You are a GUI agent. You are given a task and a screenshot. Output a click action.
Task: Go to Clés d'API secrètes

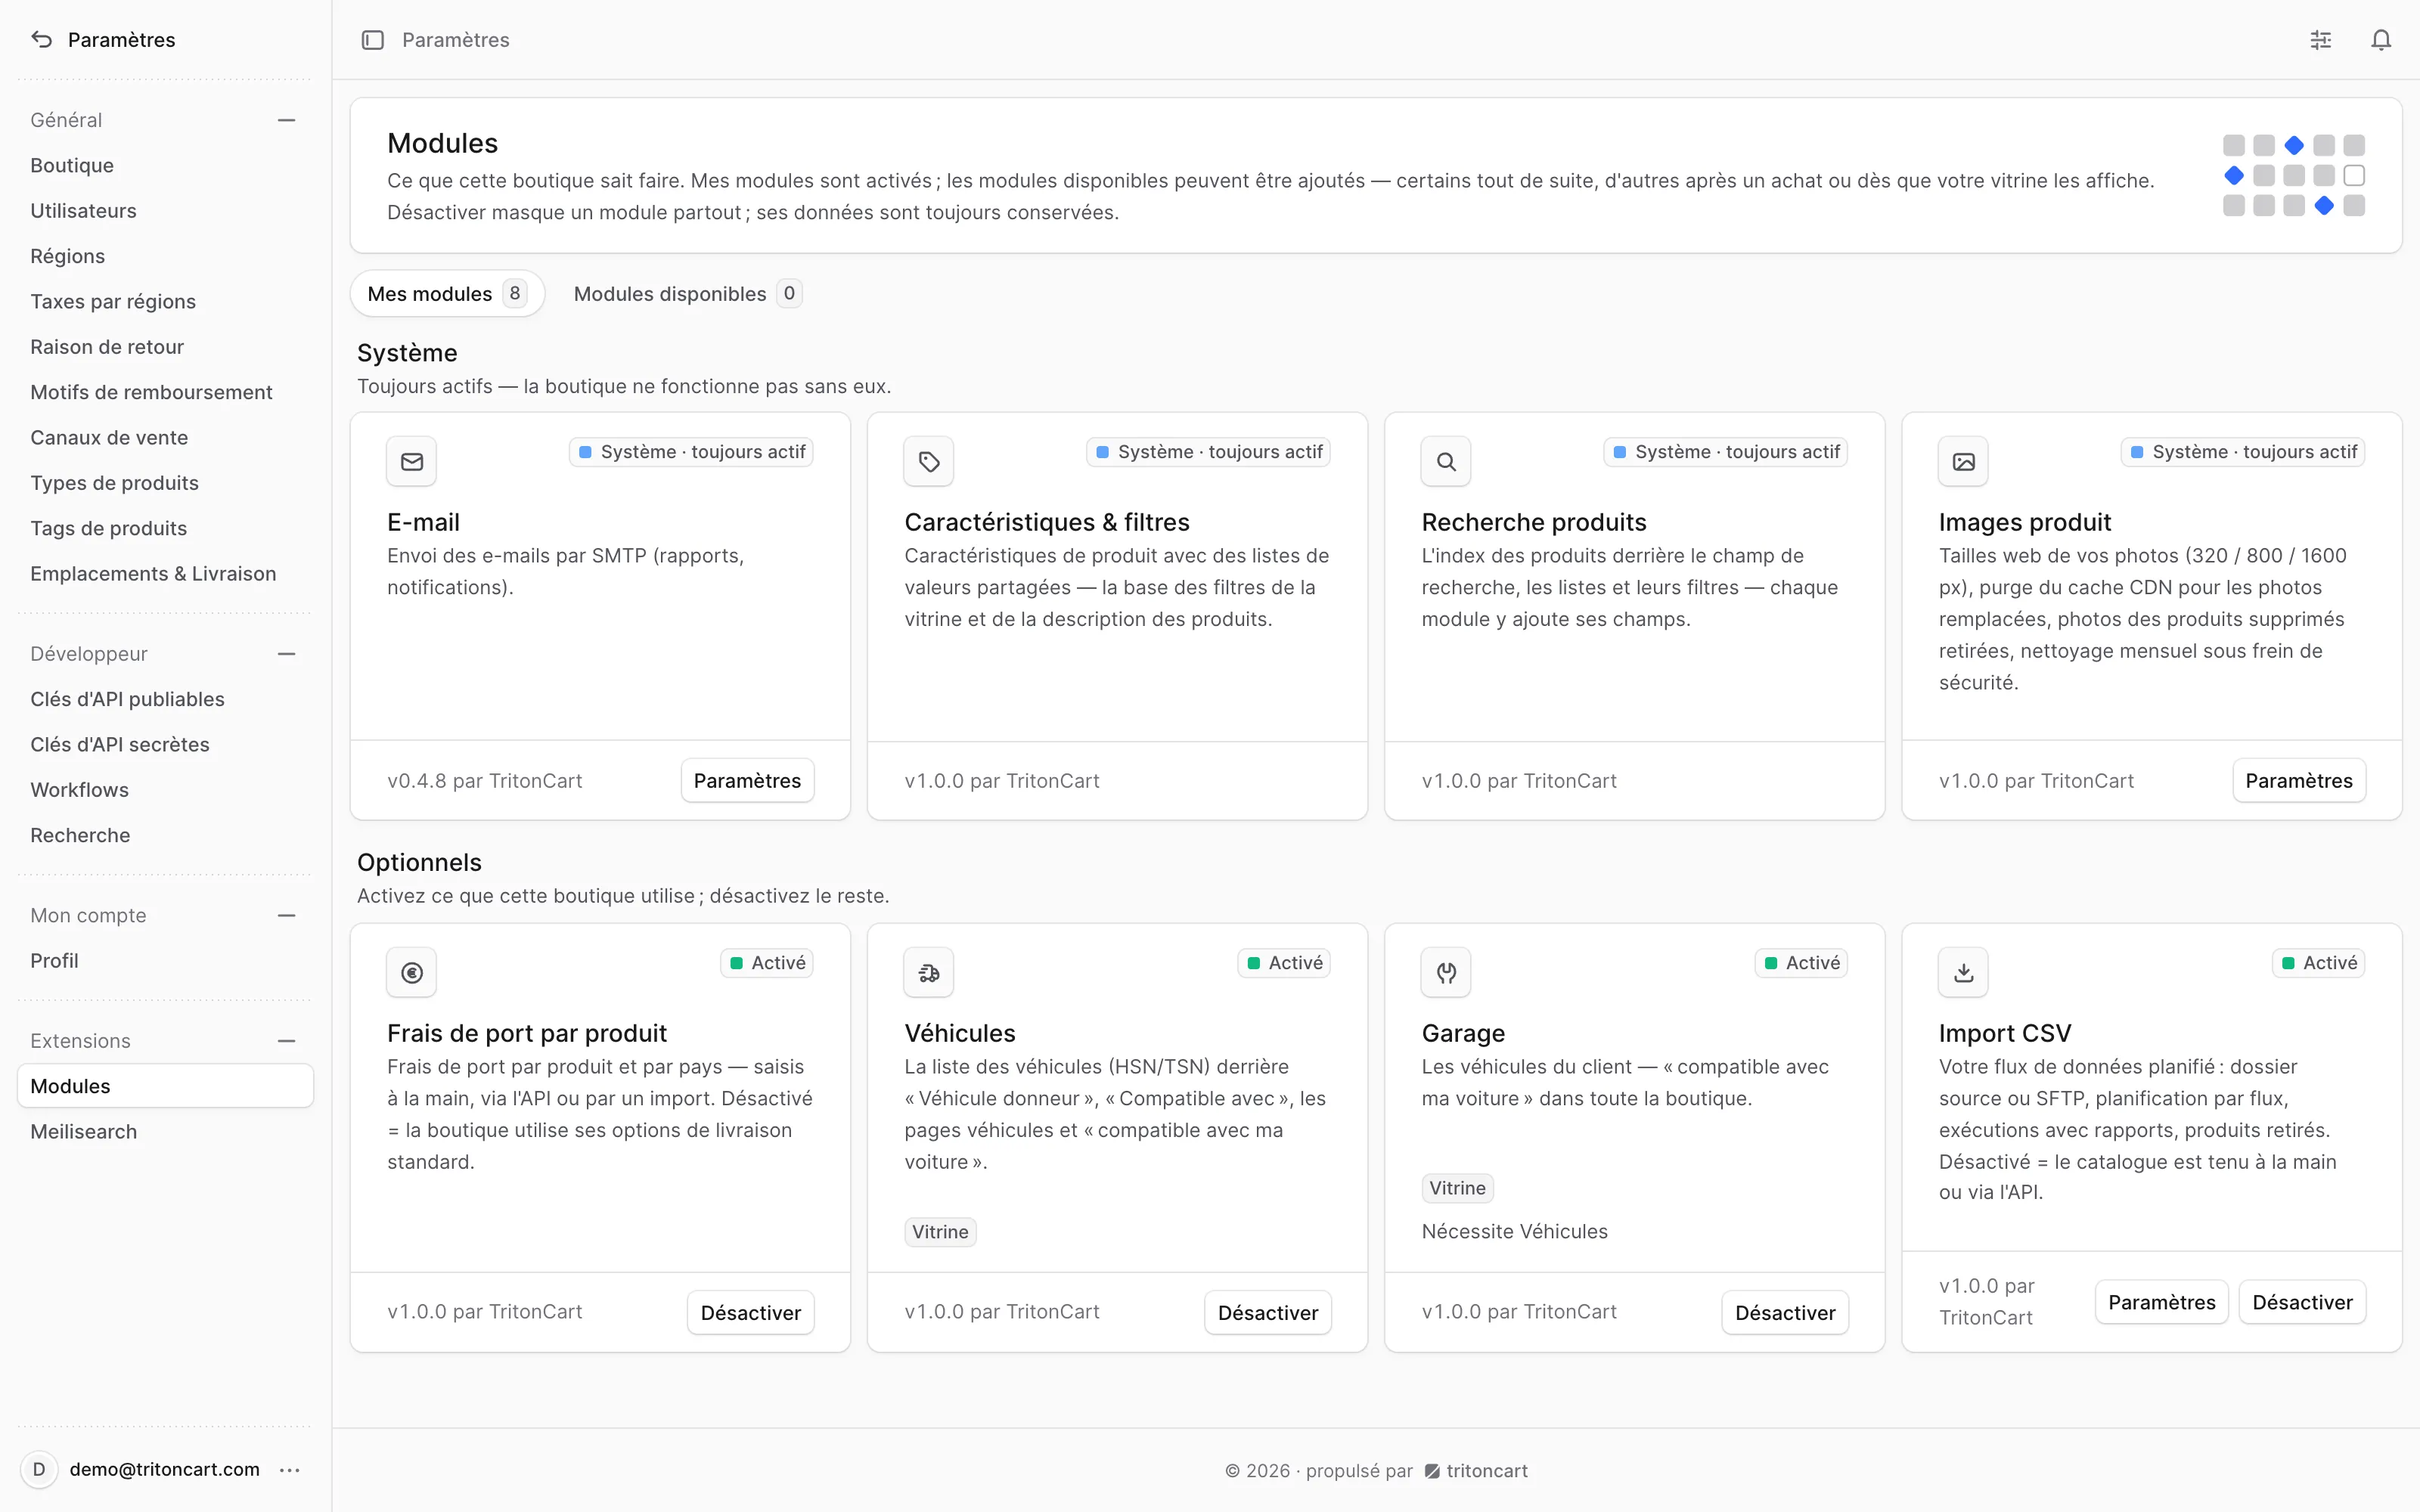click(x=165, y=744)
